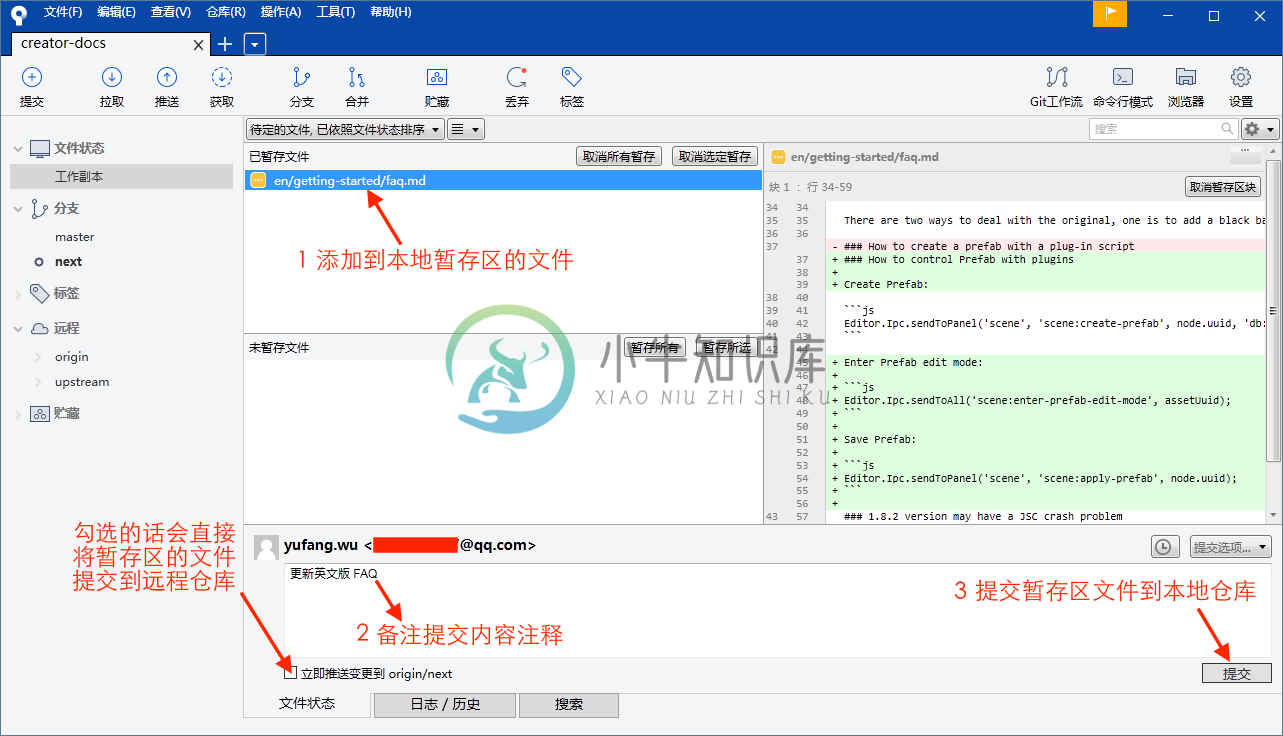Expand the 标签 sidebar section
The height and width of the screenshot is (736, 1283).
tap(17, 294)
